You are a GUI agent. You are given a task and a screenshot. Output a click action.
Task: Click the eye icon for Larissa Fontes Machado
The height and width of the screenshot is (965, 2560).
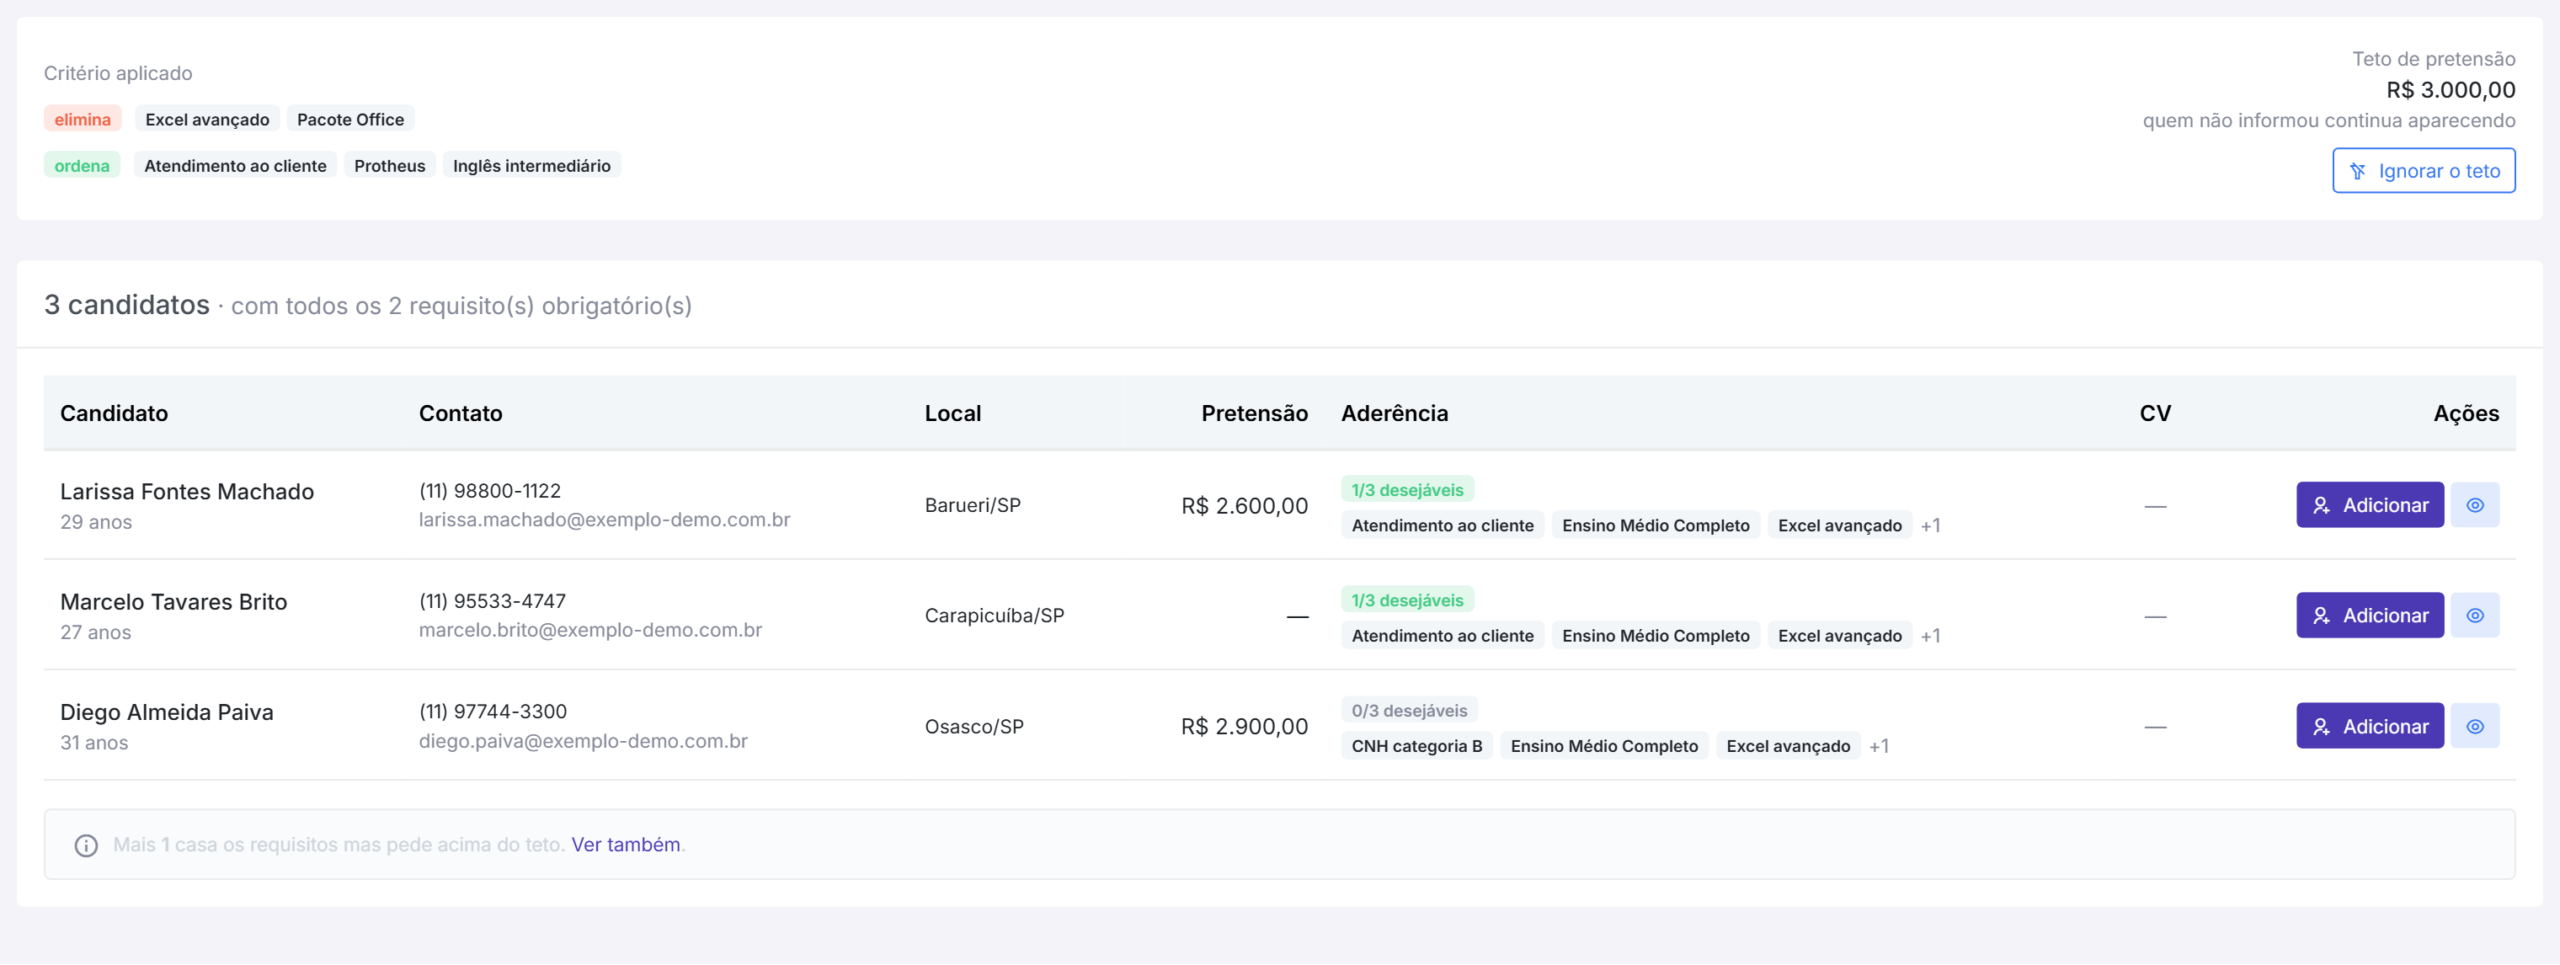2475,505
